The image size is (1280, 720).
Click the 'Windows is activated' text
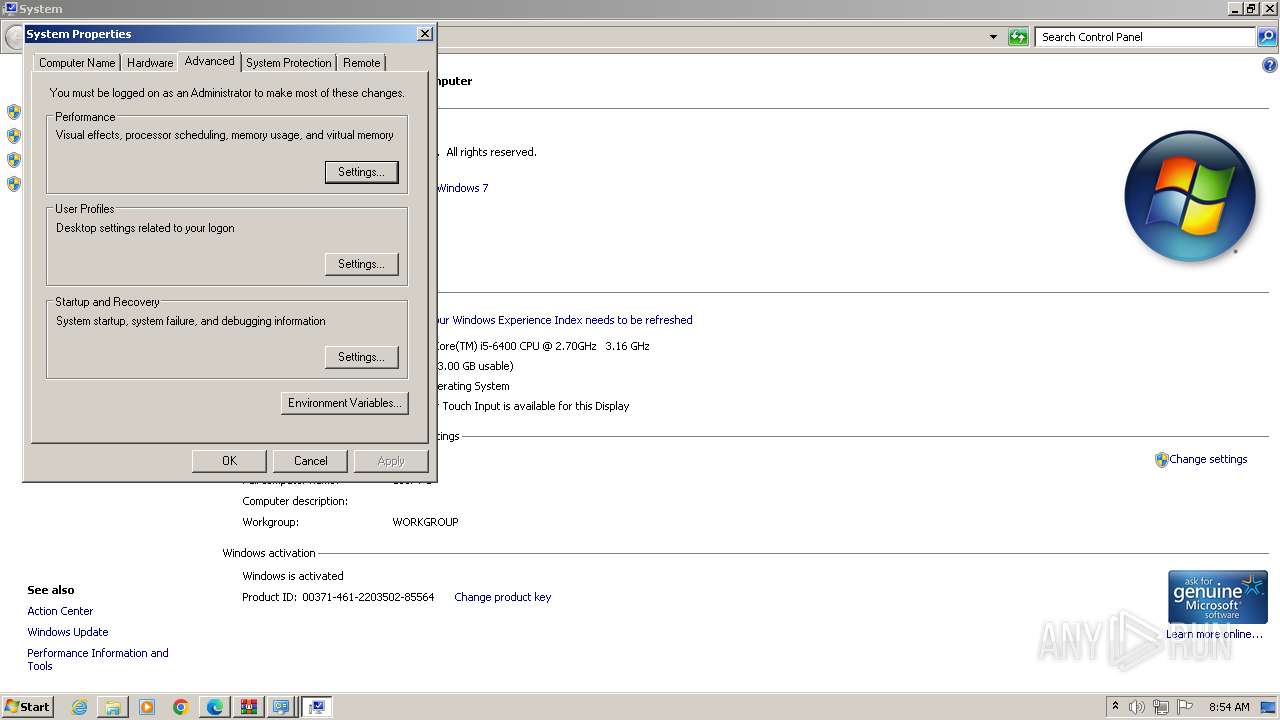293,577
